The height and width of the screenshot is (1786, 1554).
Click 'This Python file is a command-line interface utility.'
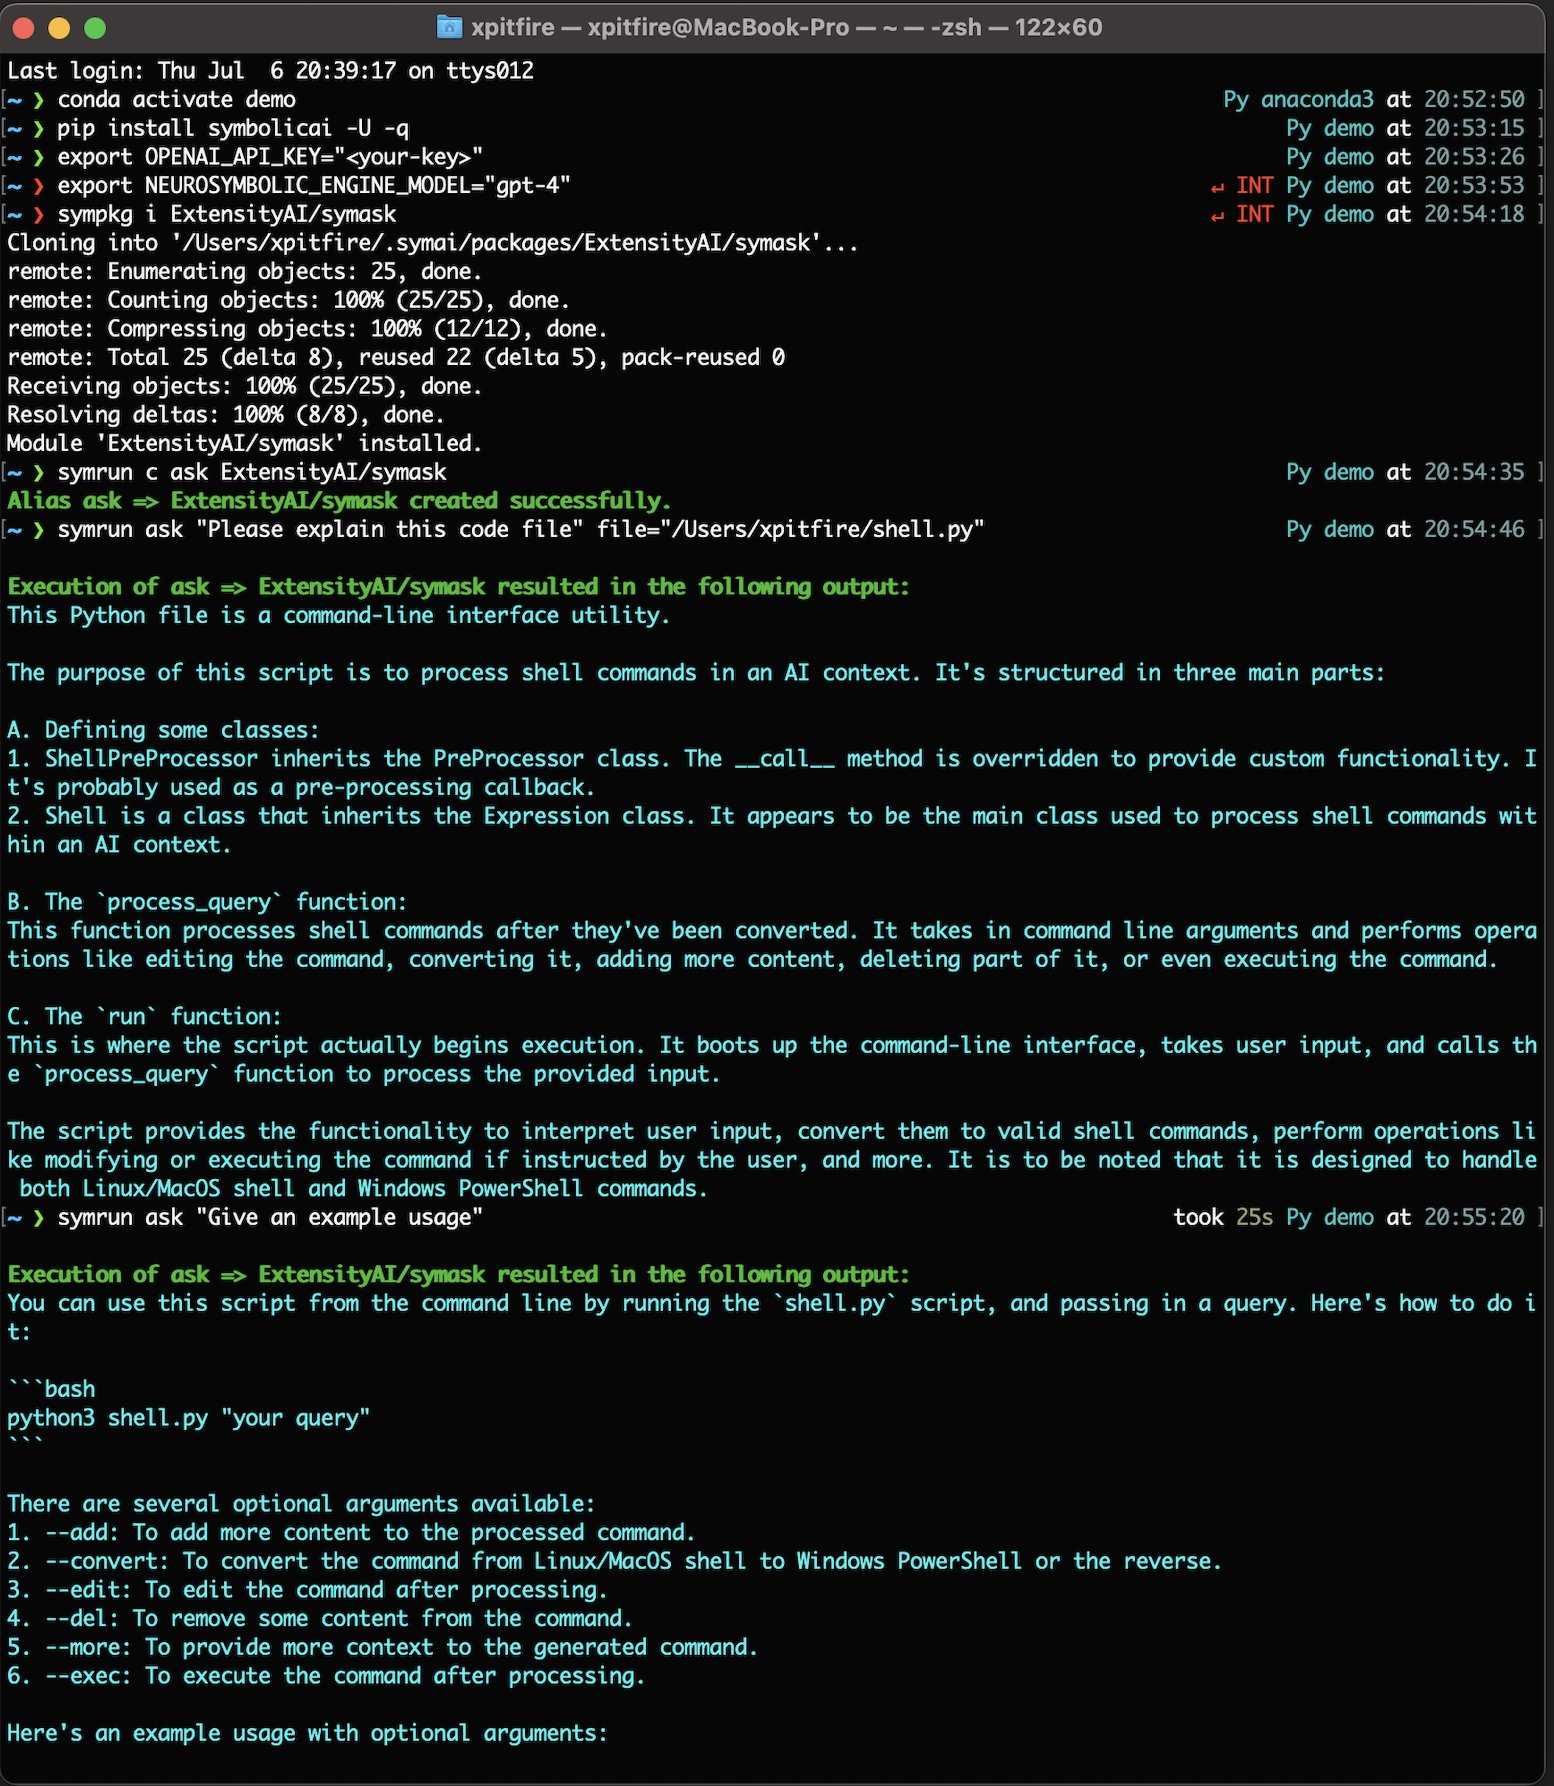point(338,615)
